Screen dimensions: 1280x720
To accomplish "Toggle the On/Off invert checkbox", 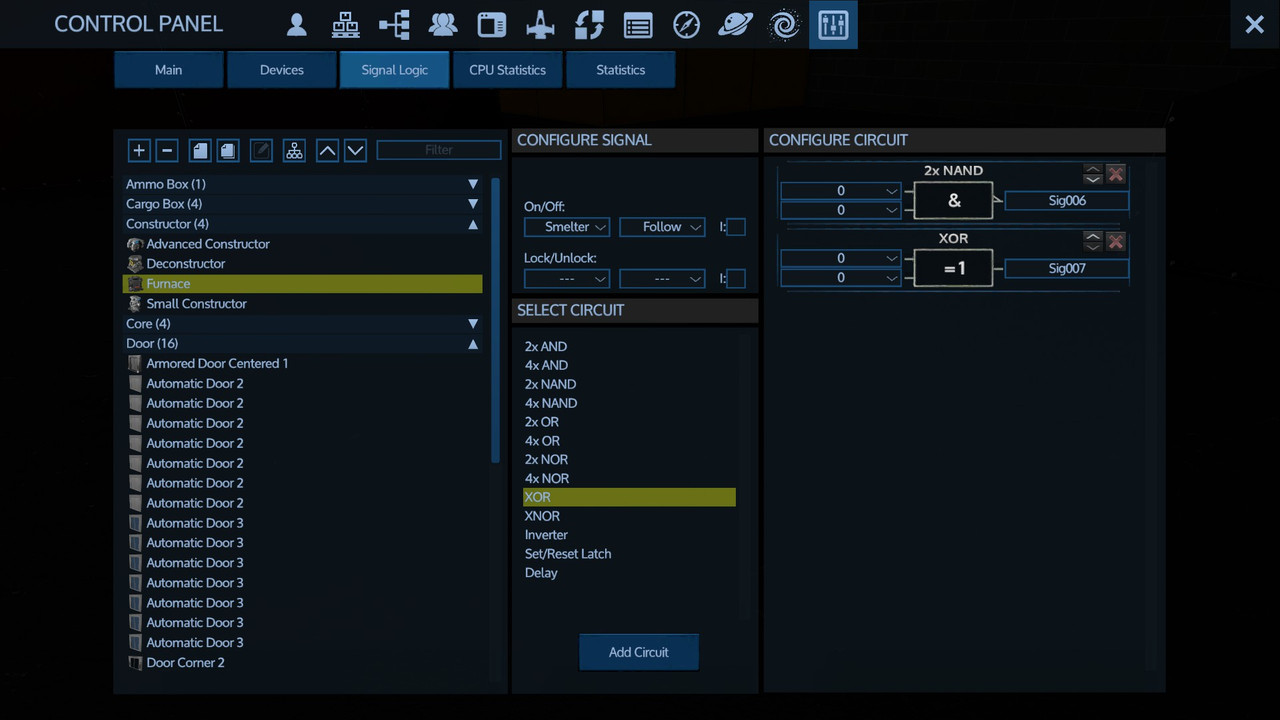I will click(736, 227).
